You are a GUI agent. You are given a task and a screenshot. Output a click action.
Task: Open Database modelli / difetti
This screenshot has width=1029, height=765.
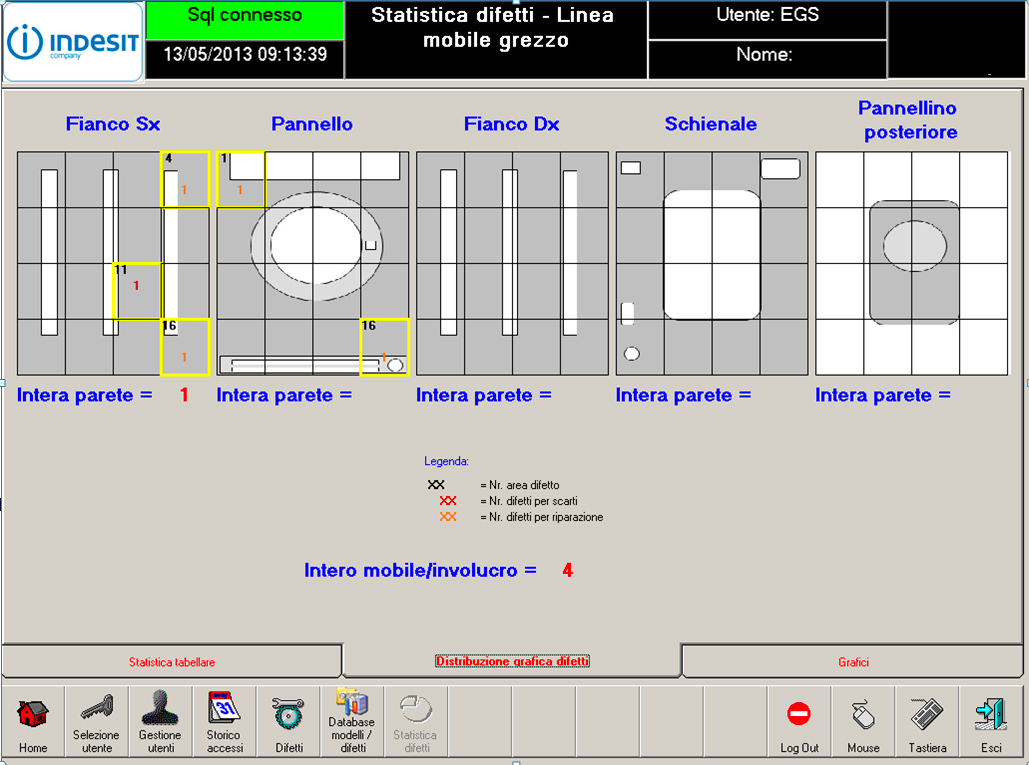352,722
